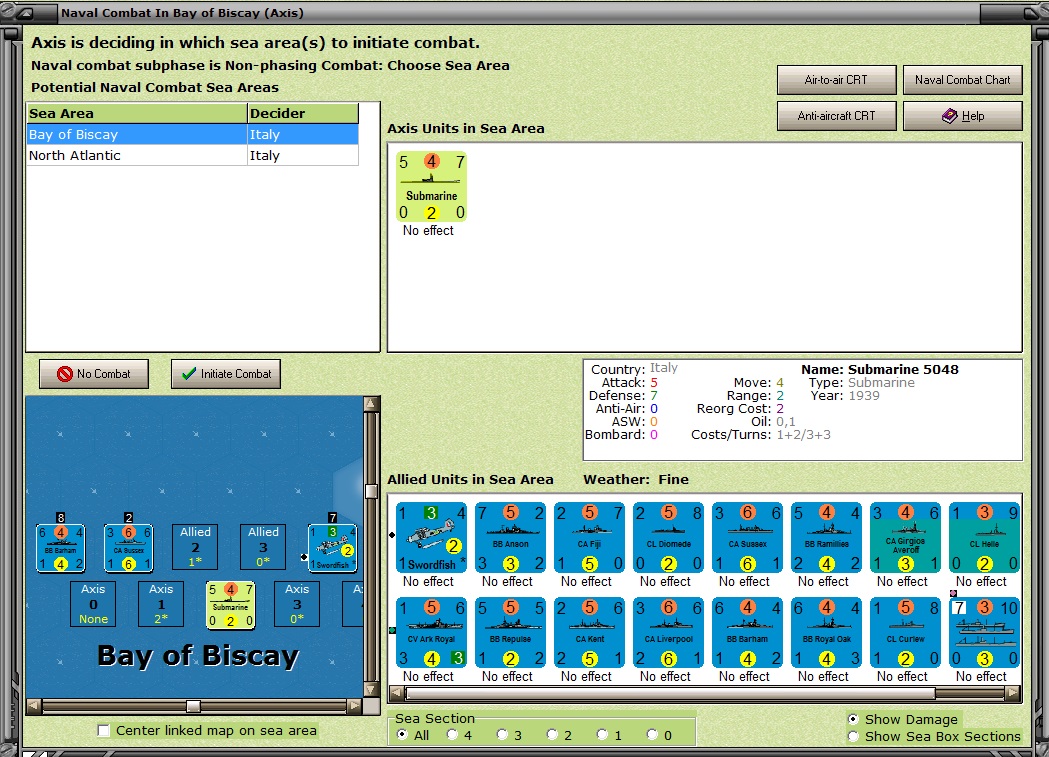Open the Air-to-air CRT

coord(836,80)
